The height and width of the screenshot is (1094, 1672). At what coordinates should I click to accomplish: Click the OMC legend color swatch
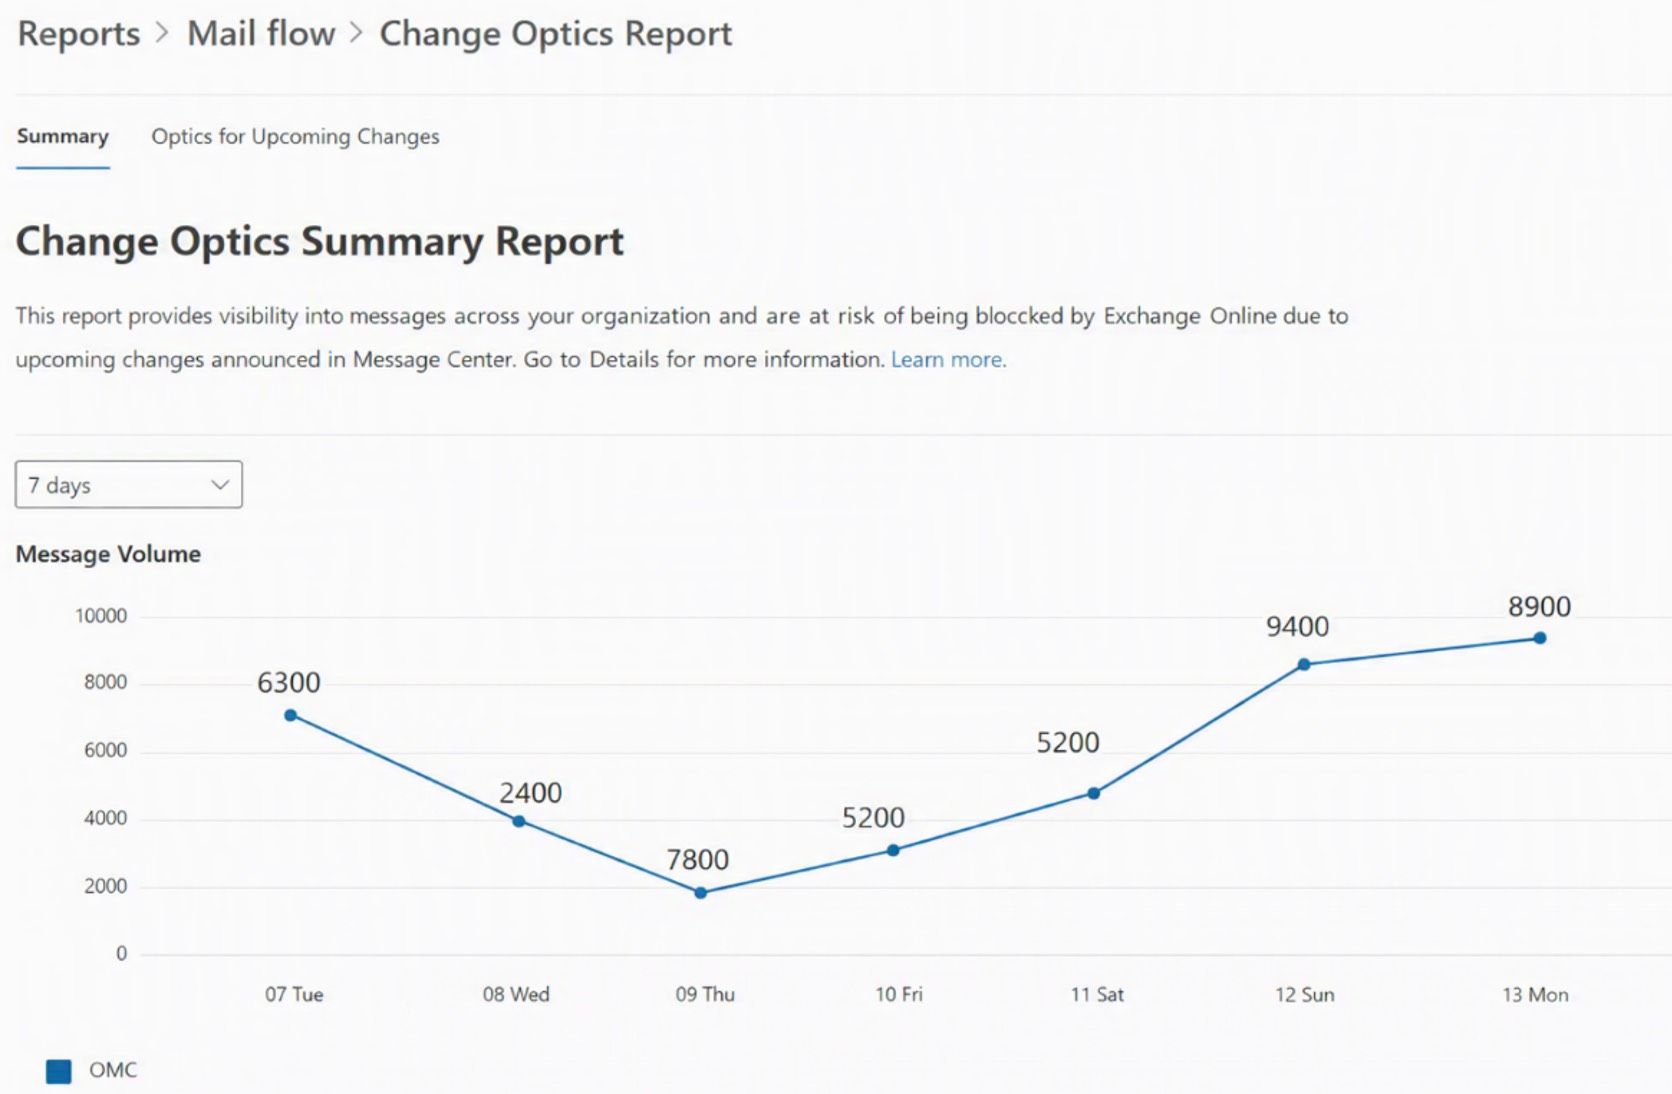(x=59, y=1071)
